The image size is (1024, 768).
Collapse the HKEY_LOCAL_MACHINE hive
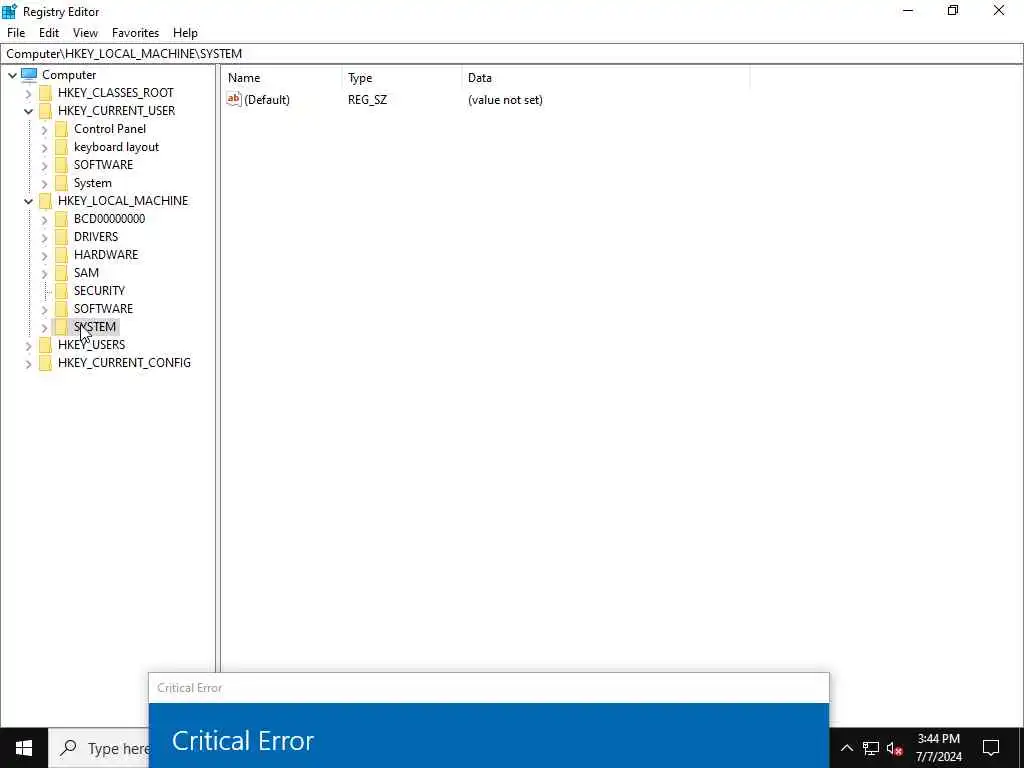pyautogui.click(x=28, y=201)
